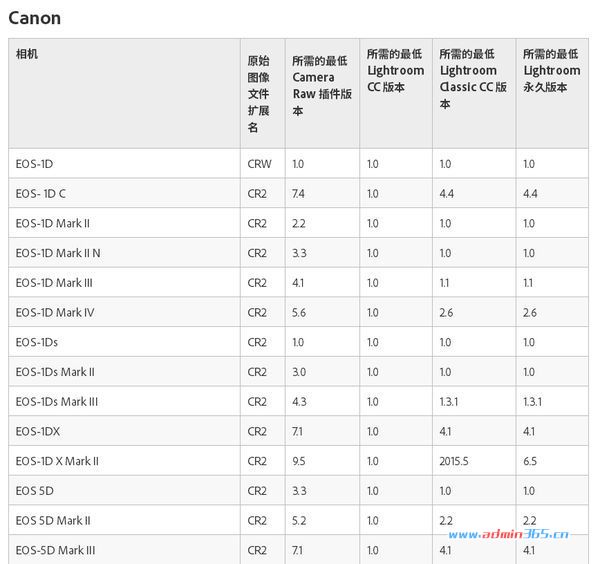Click Camera Raw version 5.6 cell
Viewport: 600px width, 564px height.
pos(299,313)
